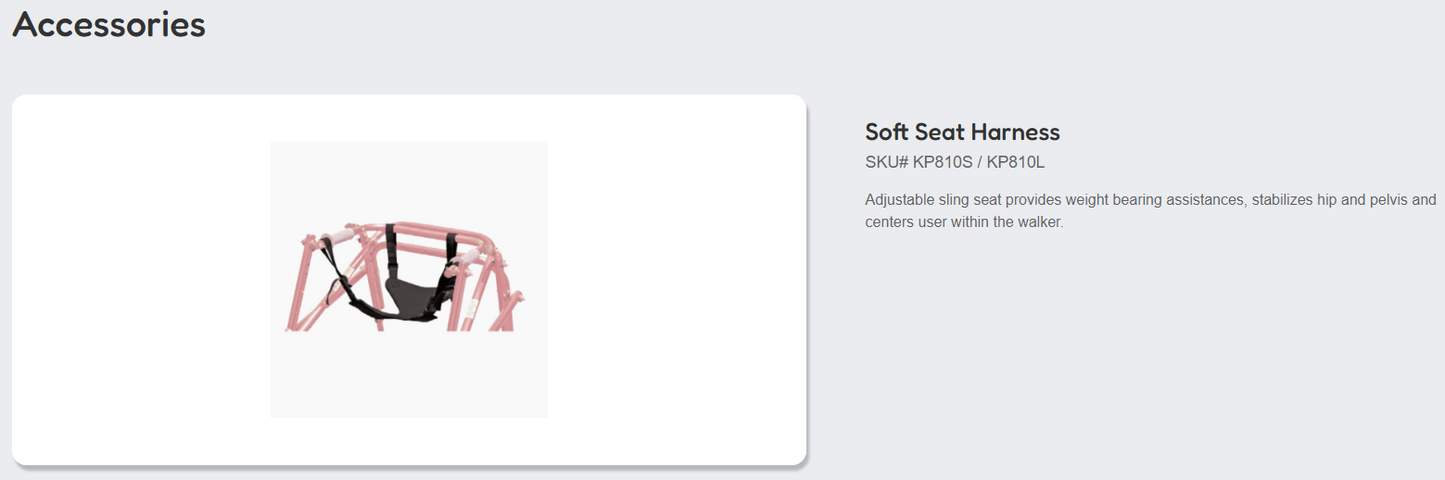Click 'Adjustable sling seat' description start
The height and width of the screenshot is (480, 1445).
click(934, 200)
